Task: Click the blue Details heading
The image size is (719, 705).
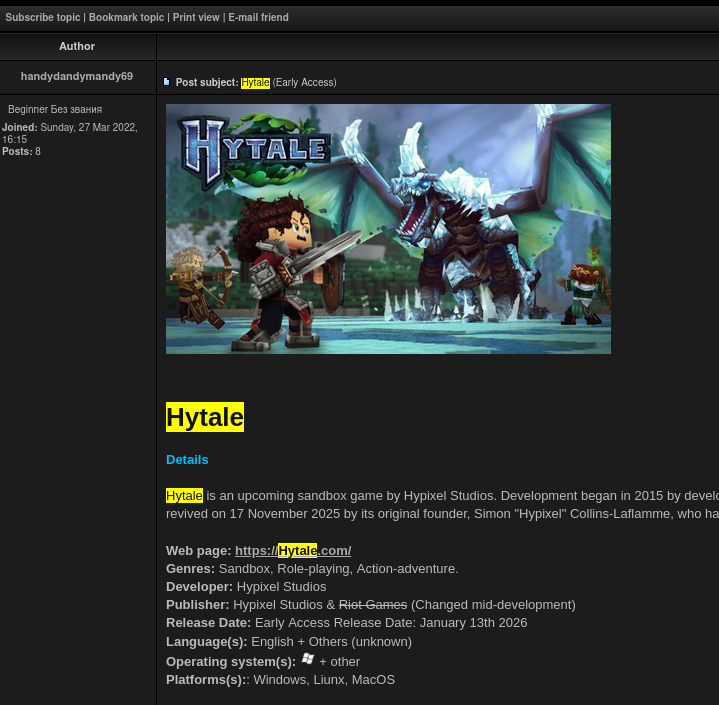Action: coord(187,460)
